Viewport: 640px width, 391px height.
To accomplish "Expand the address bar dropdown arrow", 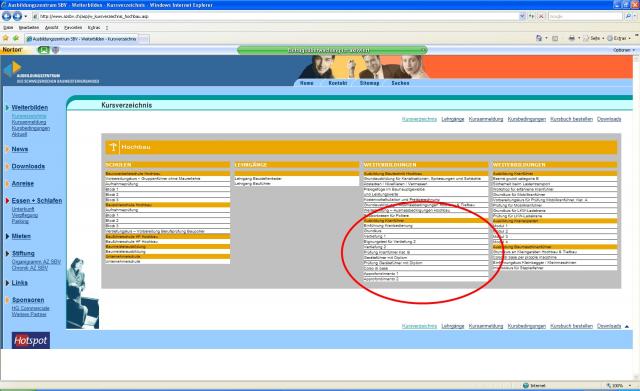I will (522, 16).
